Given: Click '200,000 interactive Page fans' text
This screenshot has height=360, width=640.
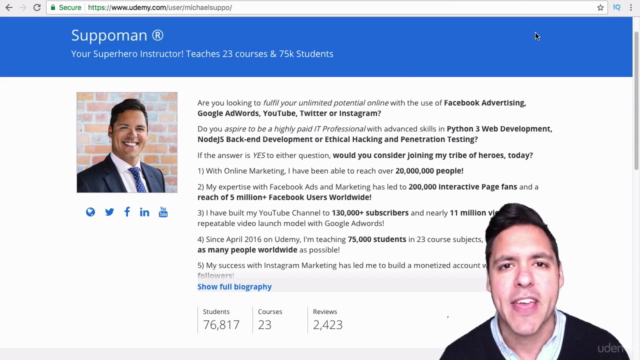Looking at the screenshot, I should (x=463, y=187).
